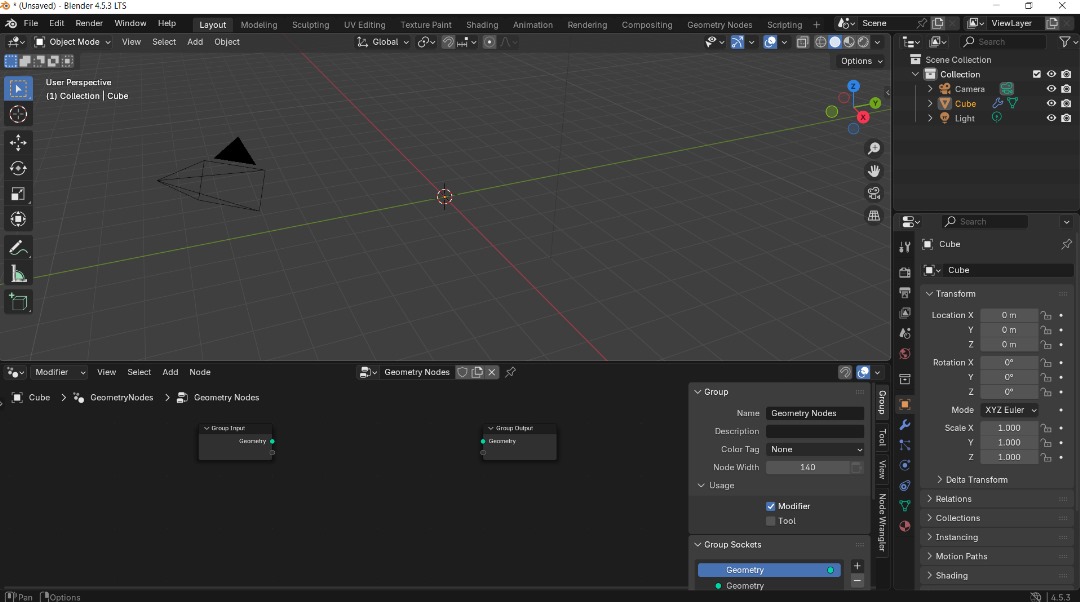The width and height of the screenshot is (1080, 602).
Task: Enable the Tool usage checkbox
Action: click(771, 521)
